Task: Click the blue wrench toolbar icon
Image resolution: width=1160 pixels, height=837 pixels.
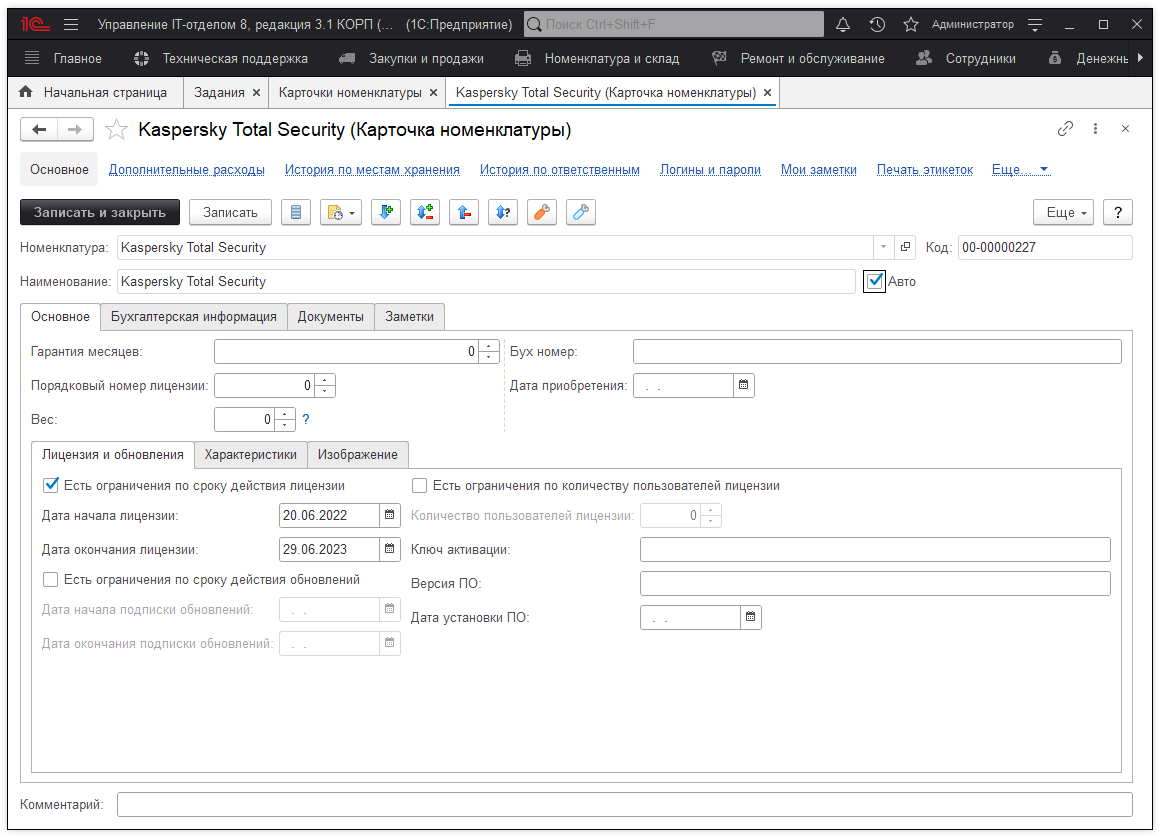Action: pyautogui.click(x=580, y=212)
